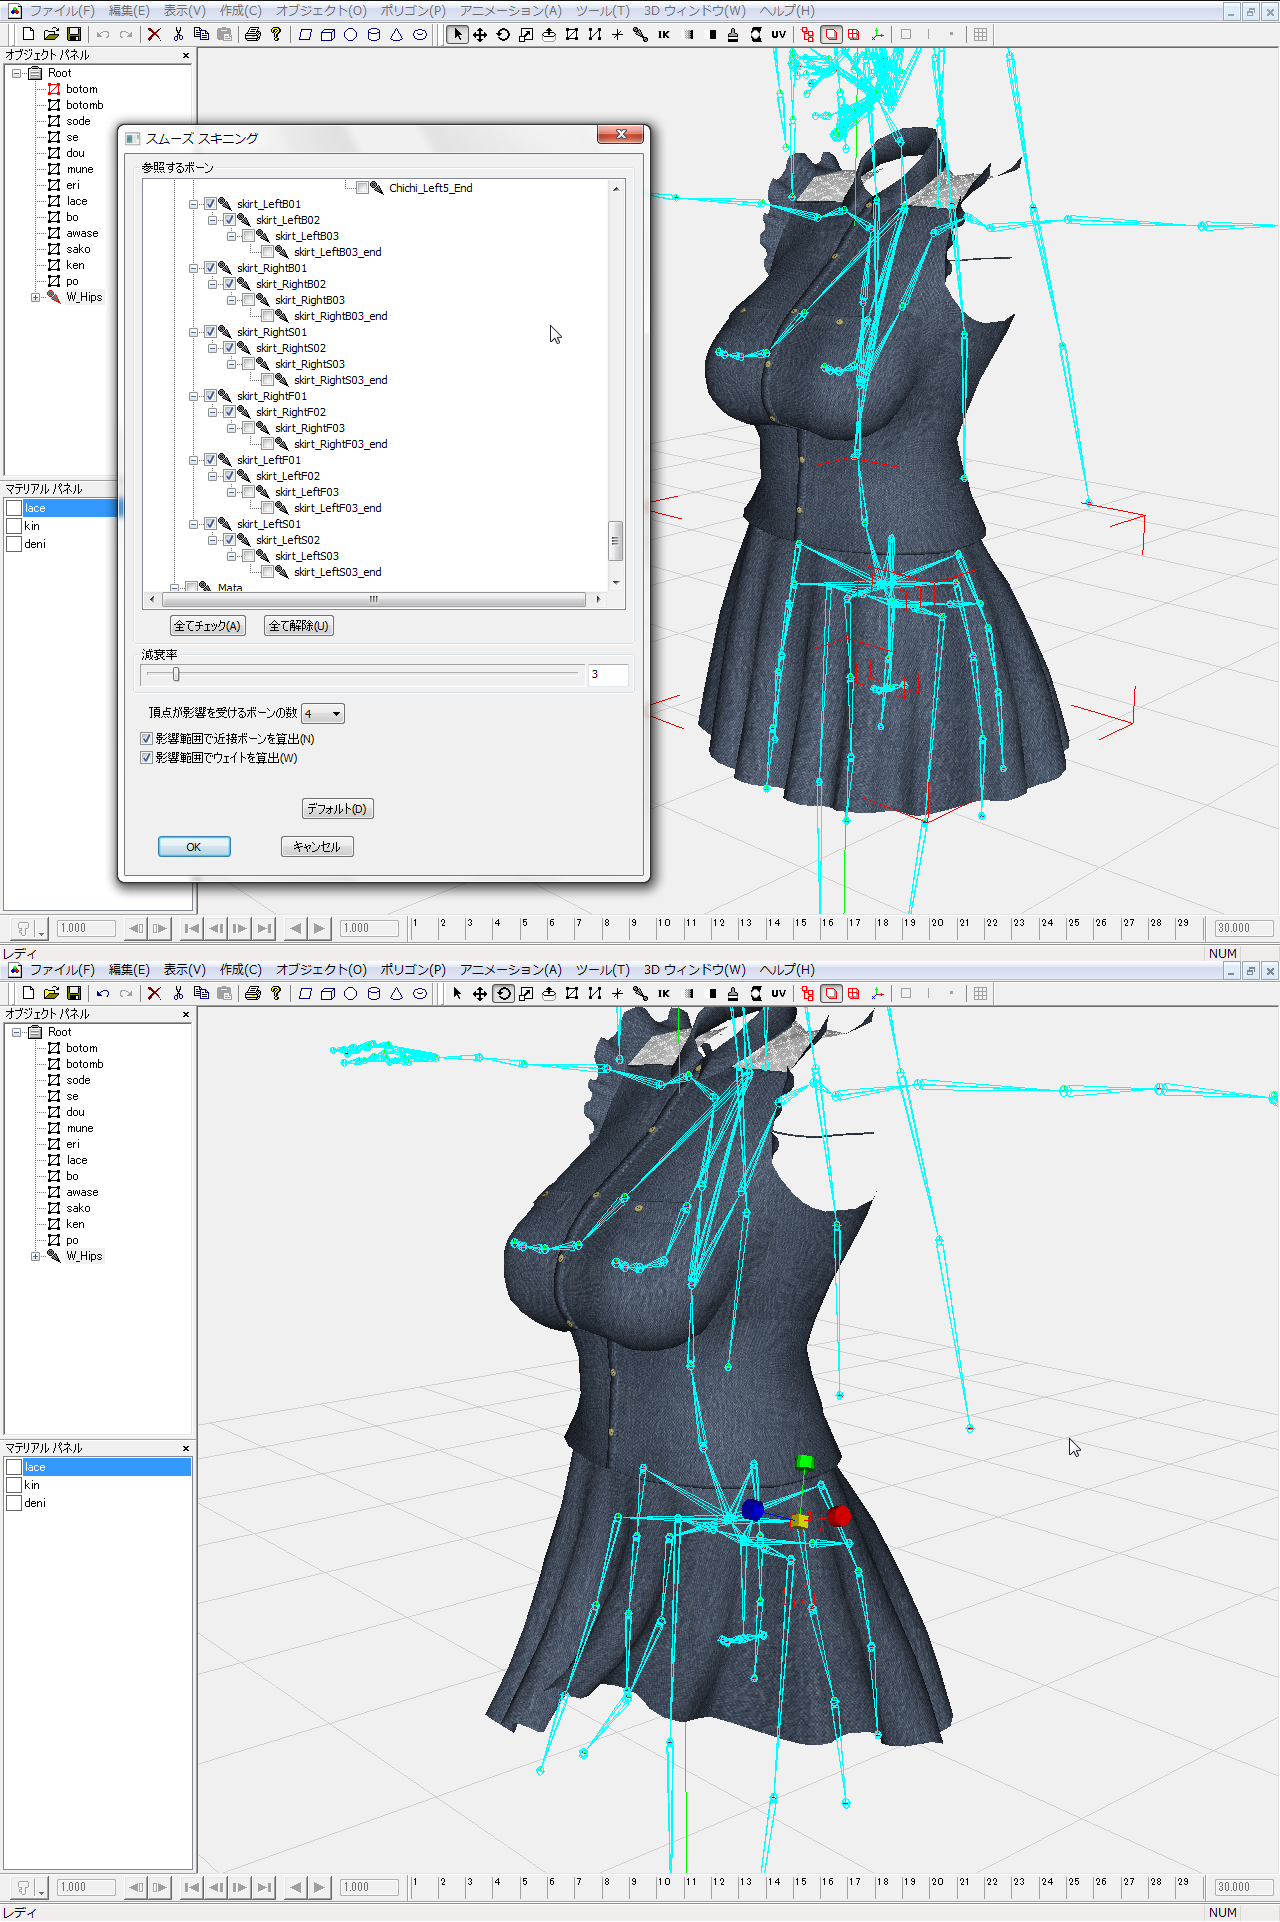Click the Help question mark icon in lower toolbar
Screen dimensions: 1280x1922
point(276,993)
